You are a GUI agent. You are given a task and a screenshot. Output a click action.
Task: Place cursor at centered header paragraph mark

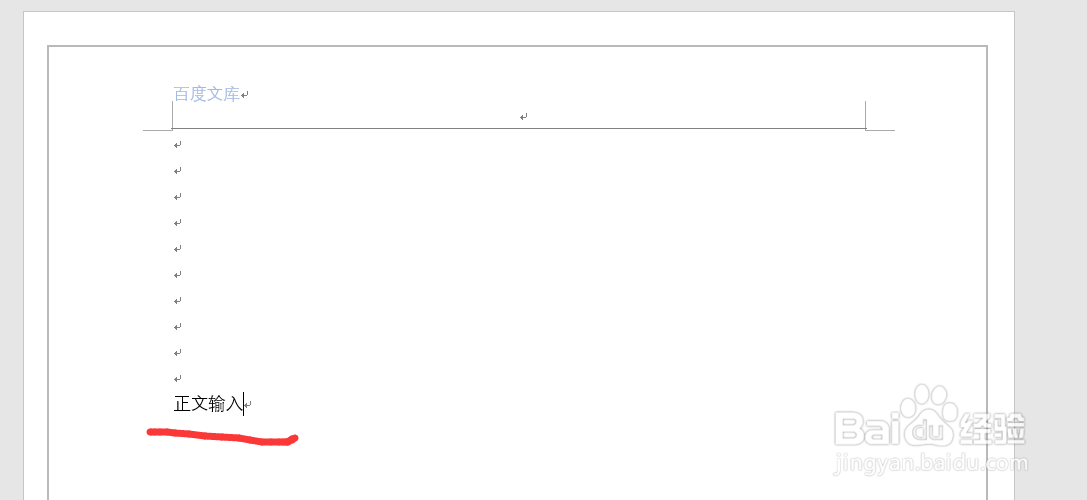click(524, 117)
